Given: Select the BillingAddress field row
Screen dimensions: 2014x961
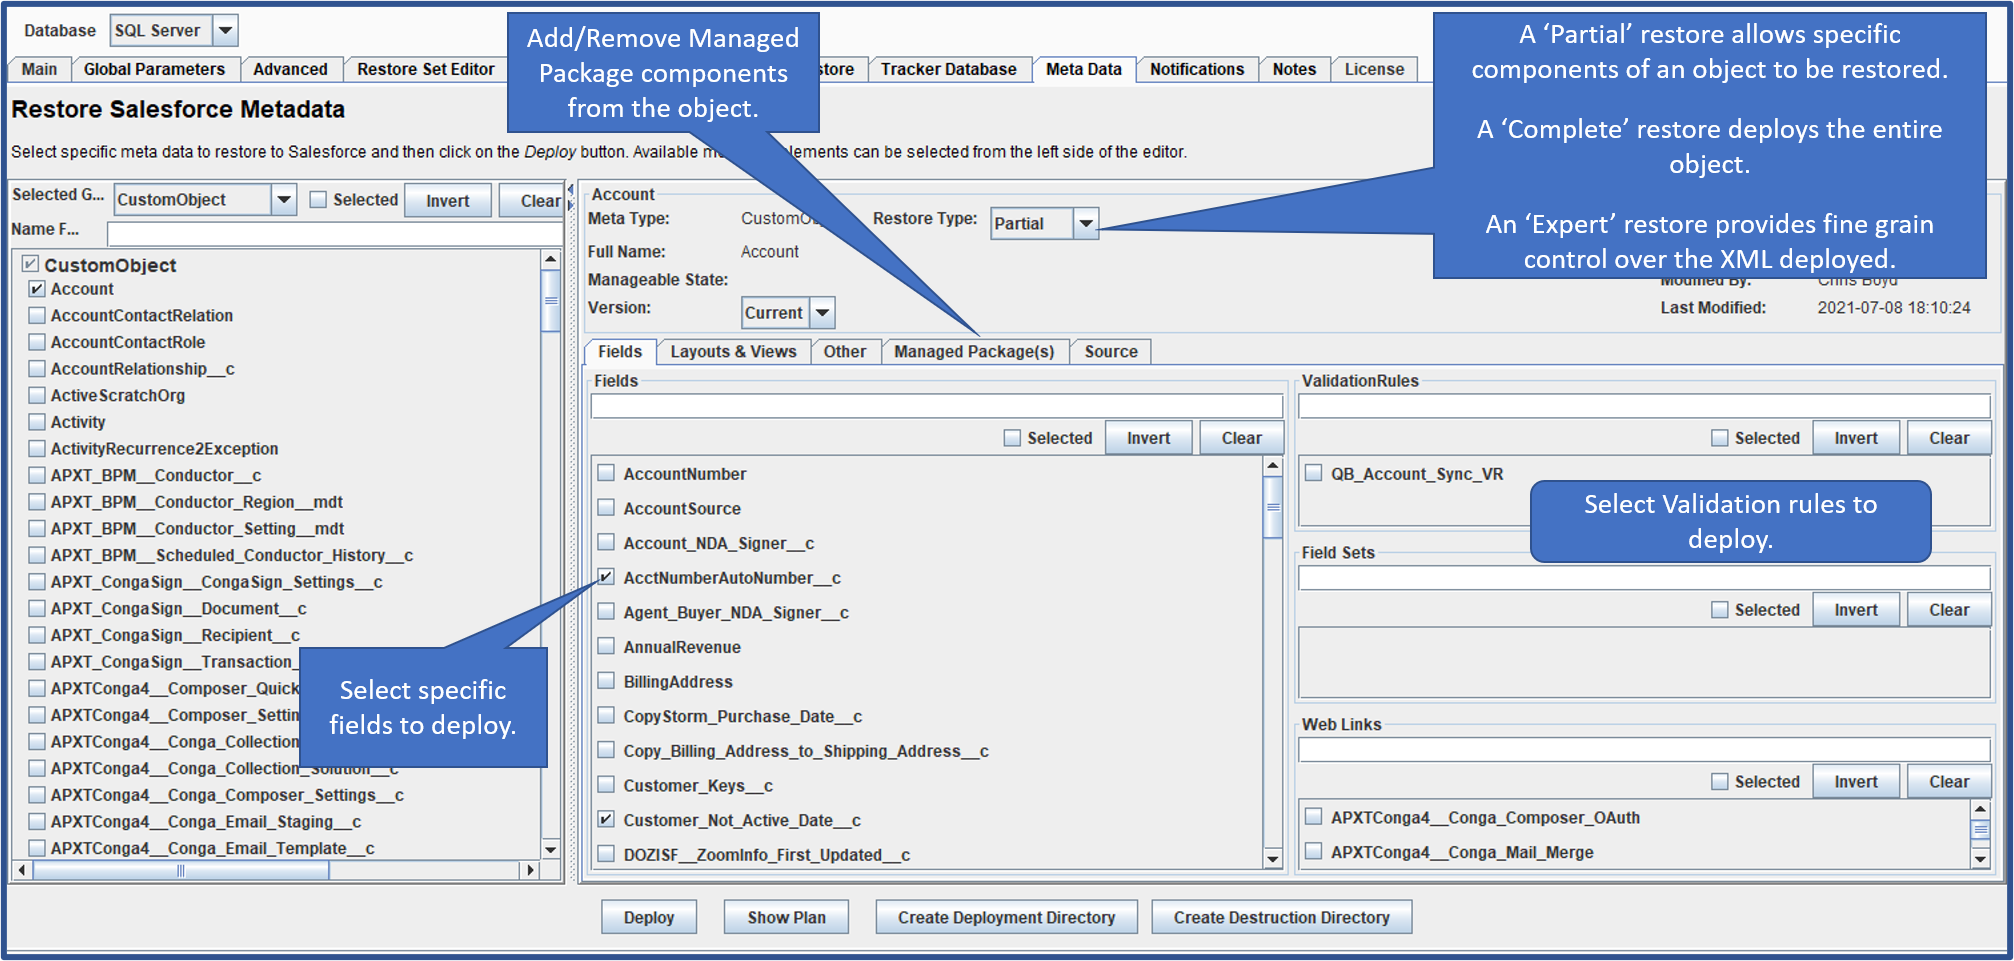Looking at the screenshot, I should tap(678, 681).
